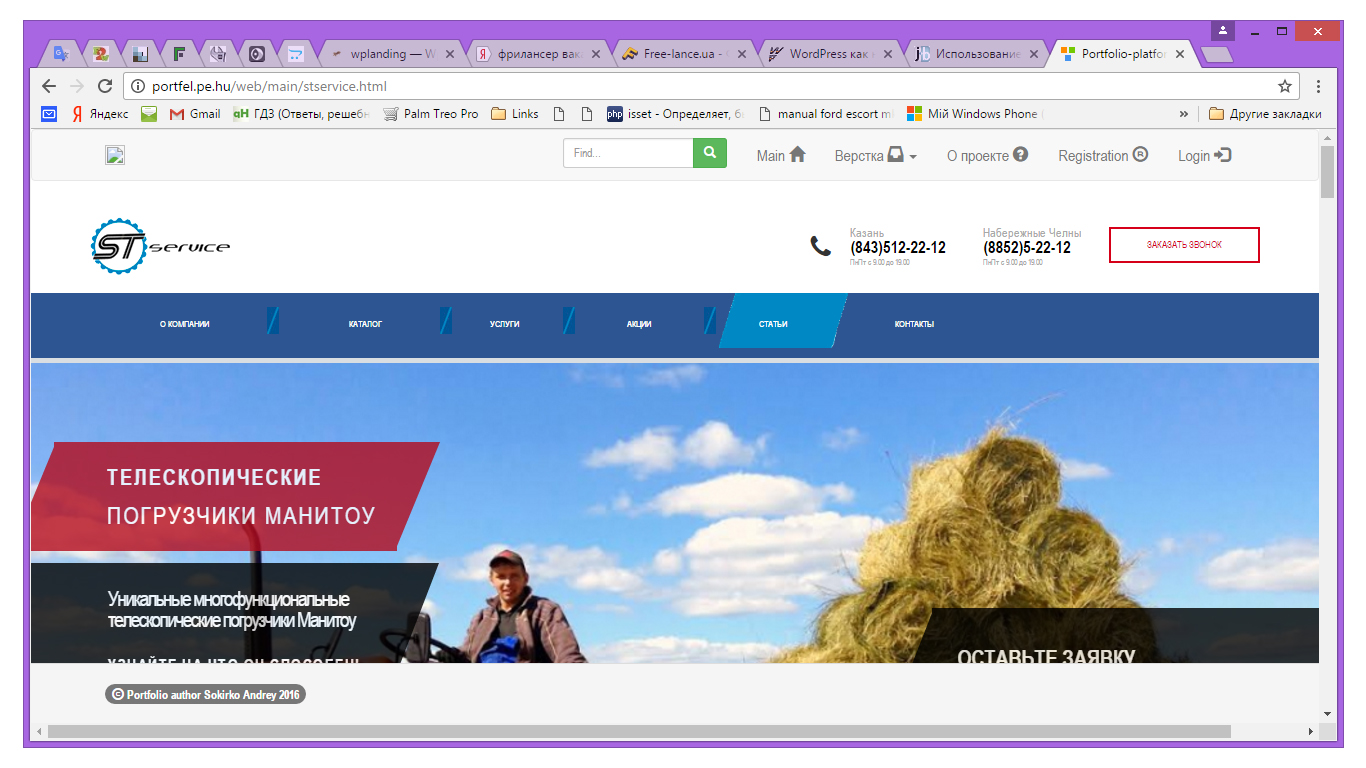This screenshot has width=1366, height=768.
Task: Switch to the фрилансер tab
Action: click(537, 54)
